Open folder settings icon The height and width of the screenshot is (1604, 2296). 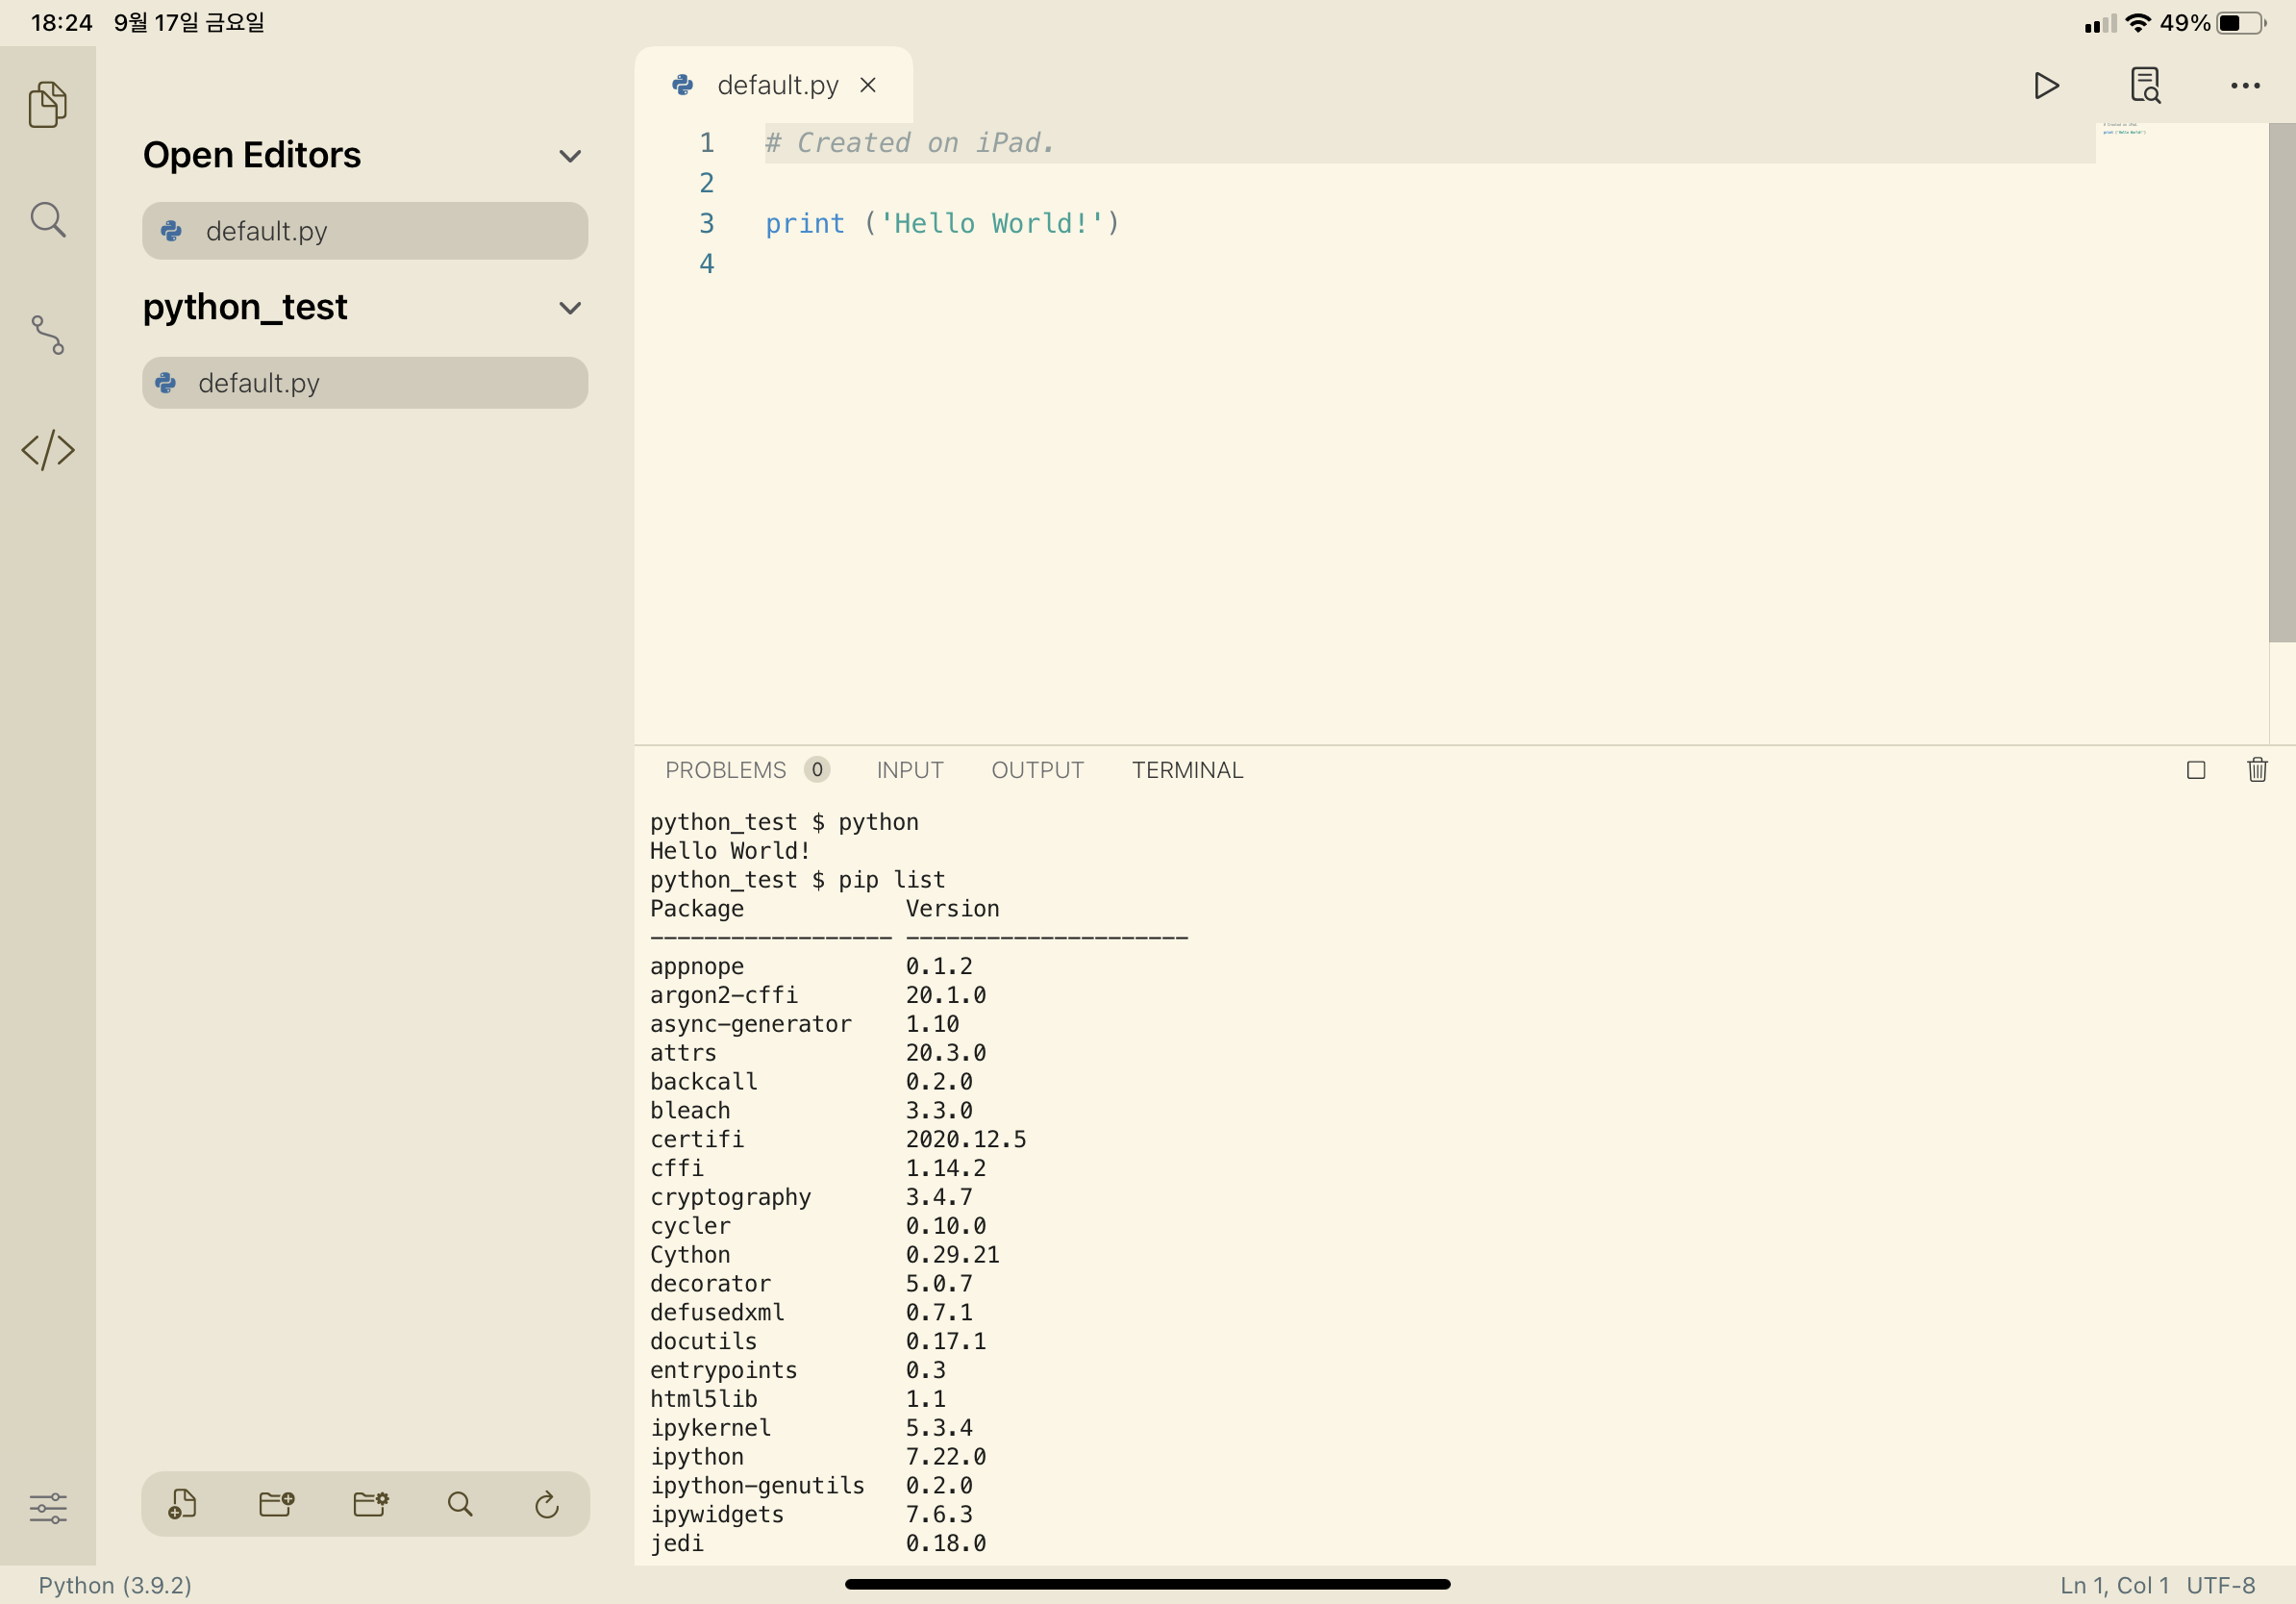point(370,1504)
